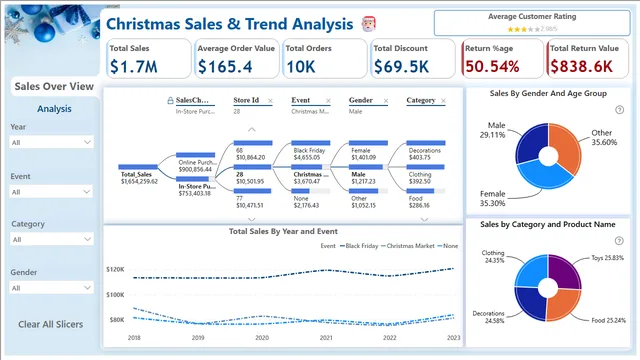Open the Year slicer dropdown
The height and width of the screenshot is (360, 640).
pyautogui.click(x=51, y=142)
